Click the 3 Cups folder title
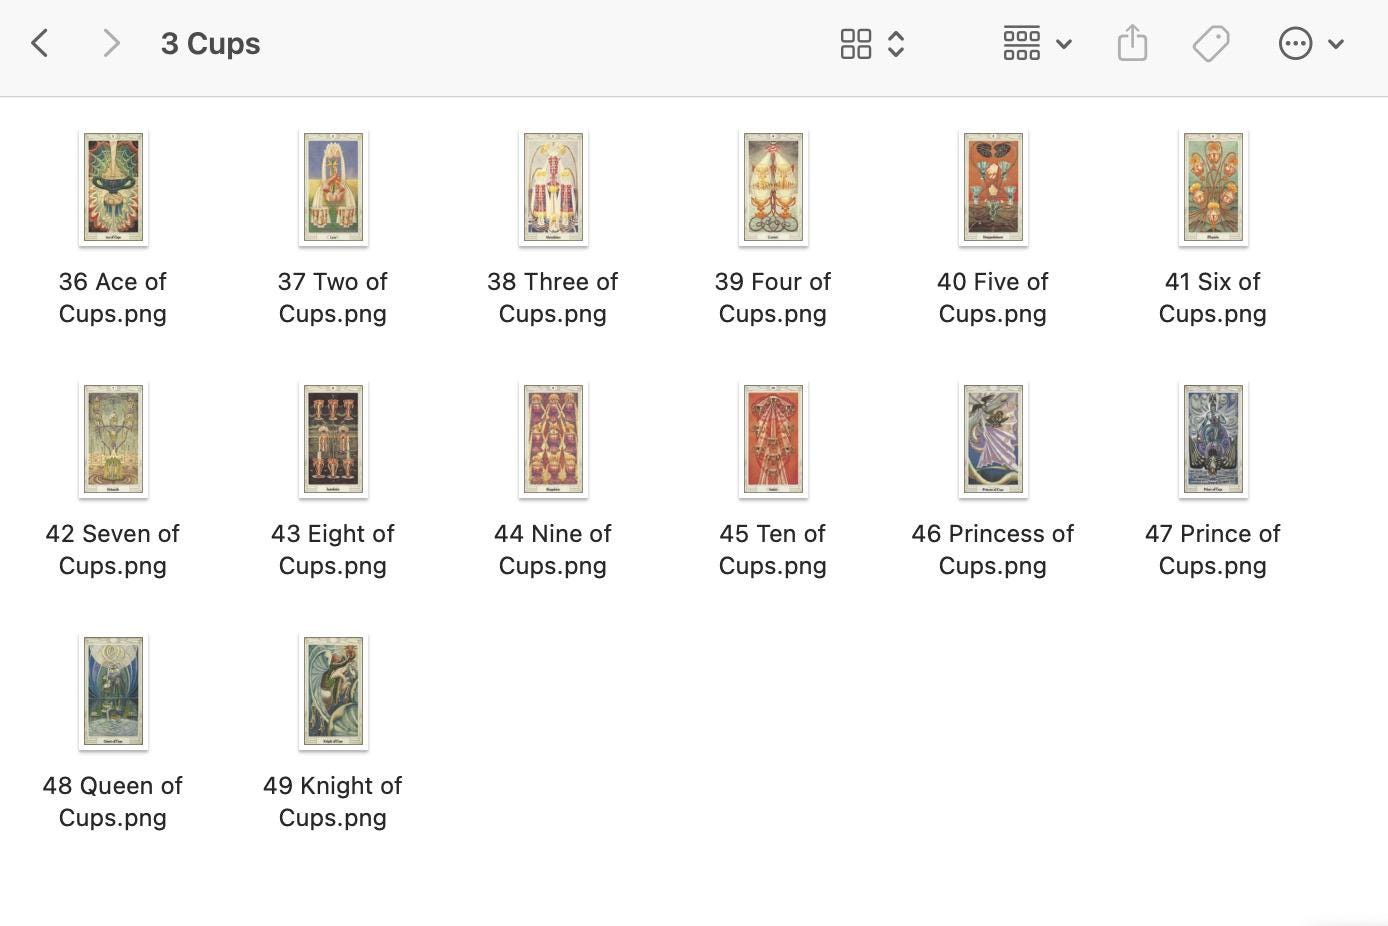 pos(210,44)
